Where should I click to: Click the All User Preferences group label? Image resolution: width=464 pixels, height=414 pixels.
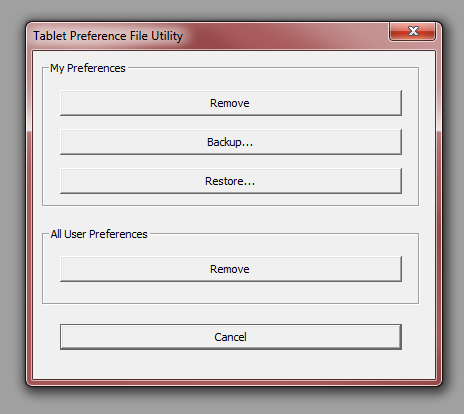99,234
